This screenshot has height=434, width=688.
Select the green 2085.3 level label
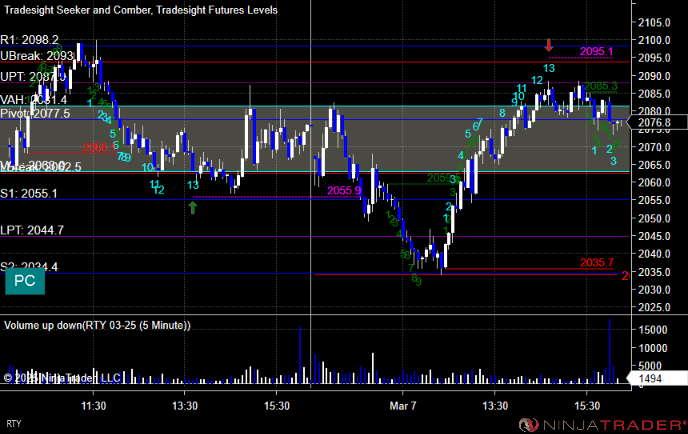601,86
